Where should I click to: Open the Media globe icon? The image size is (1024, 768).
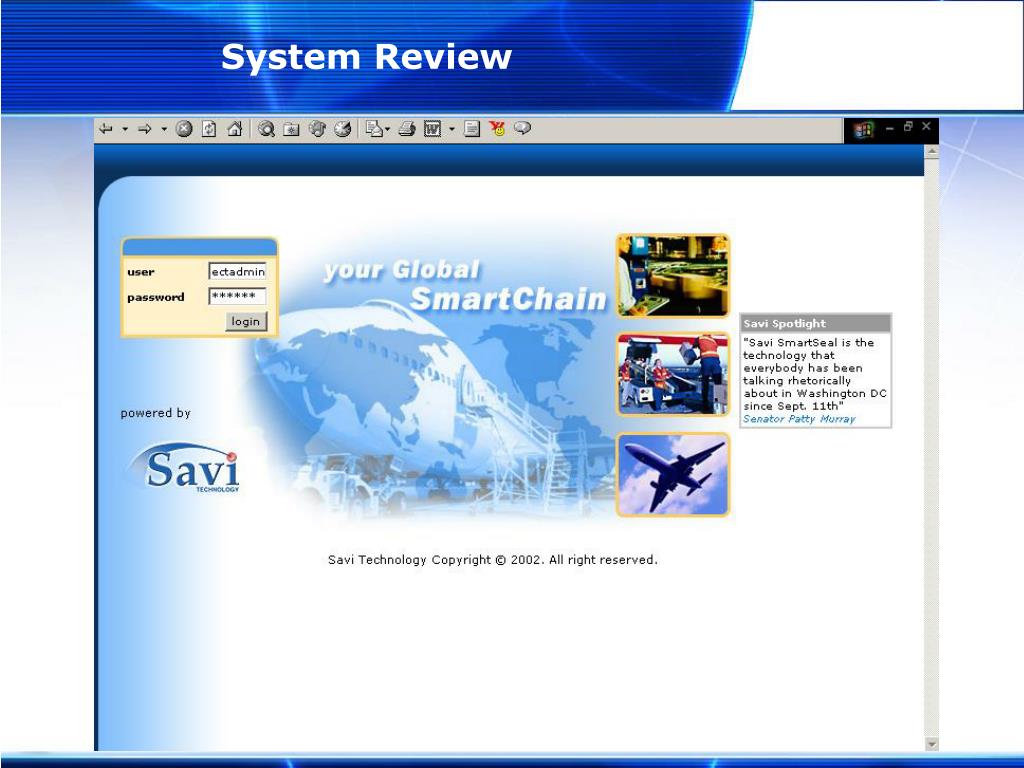tap(317, 129)
